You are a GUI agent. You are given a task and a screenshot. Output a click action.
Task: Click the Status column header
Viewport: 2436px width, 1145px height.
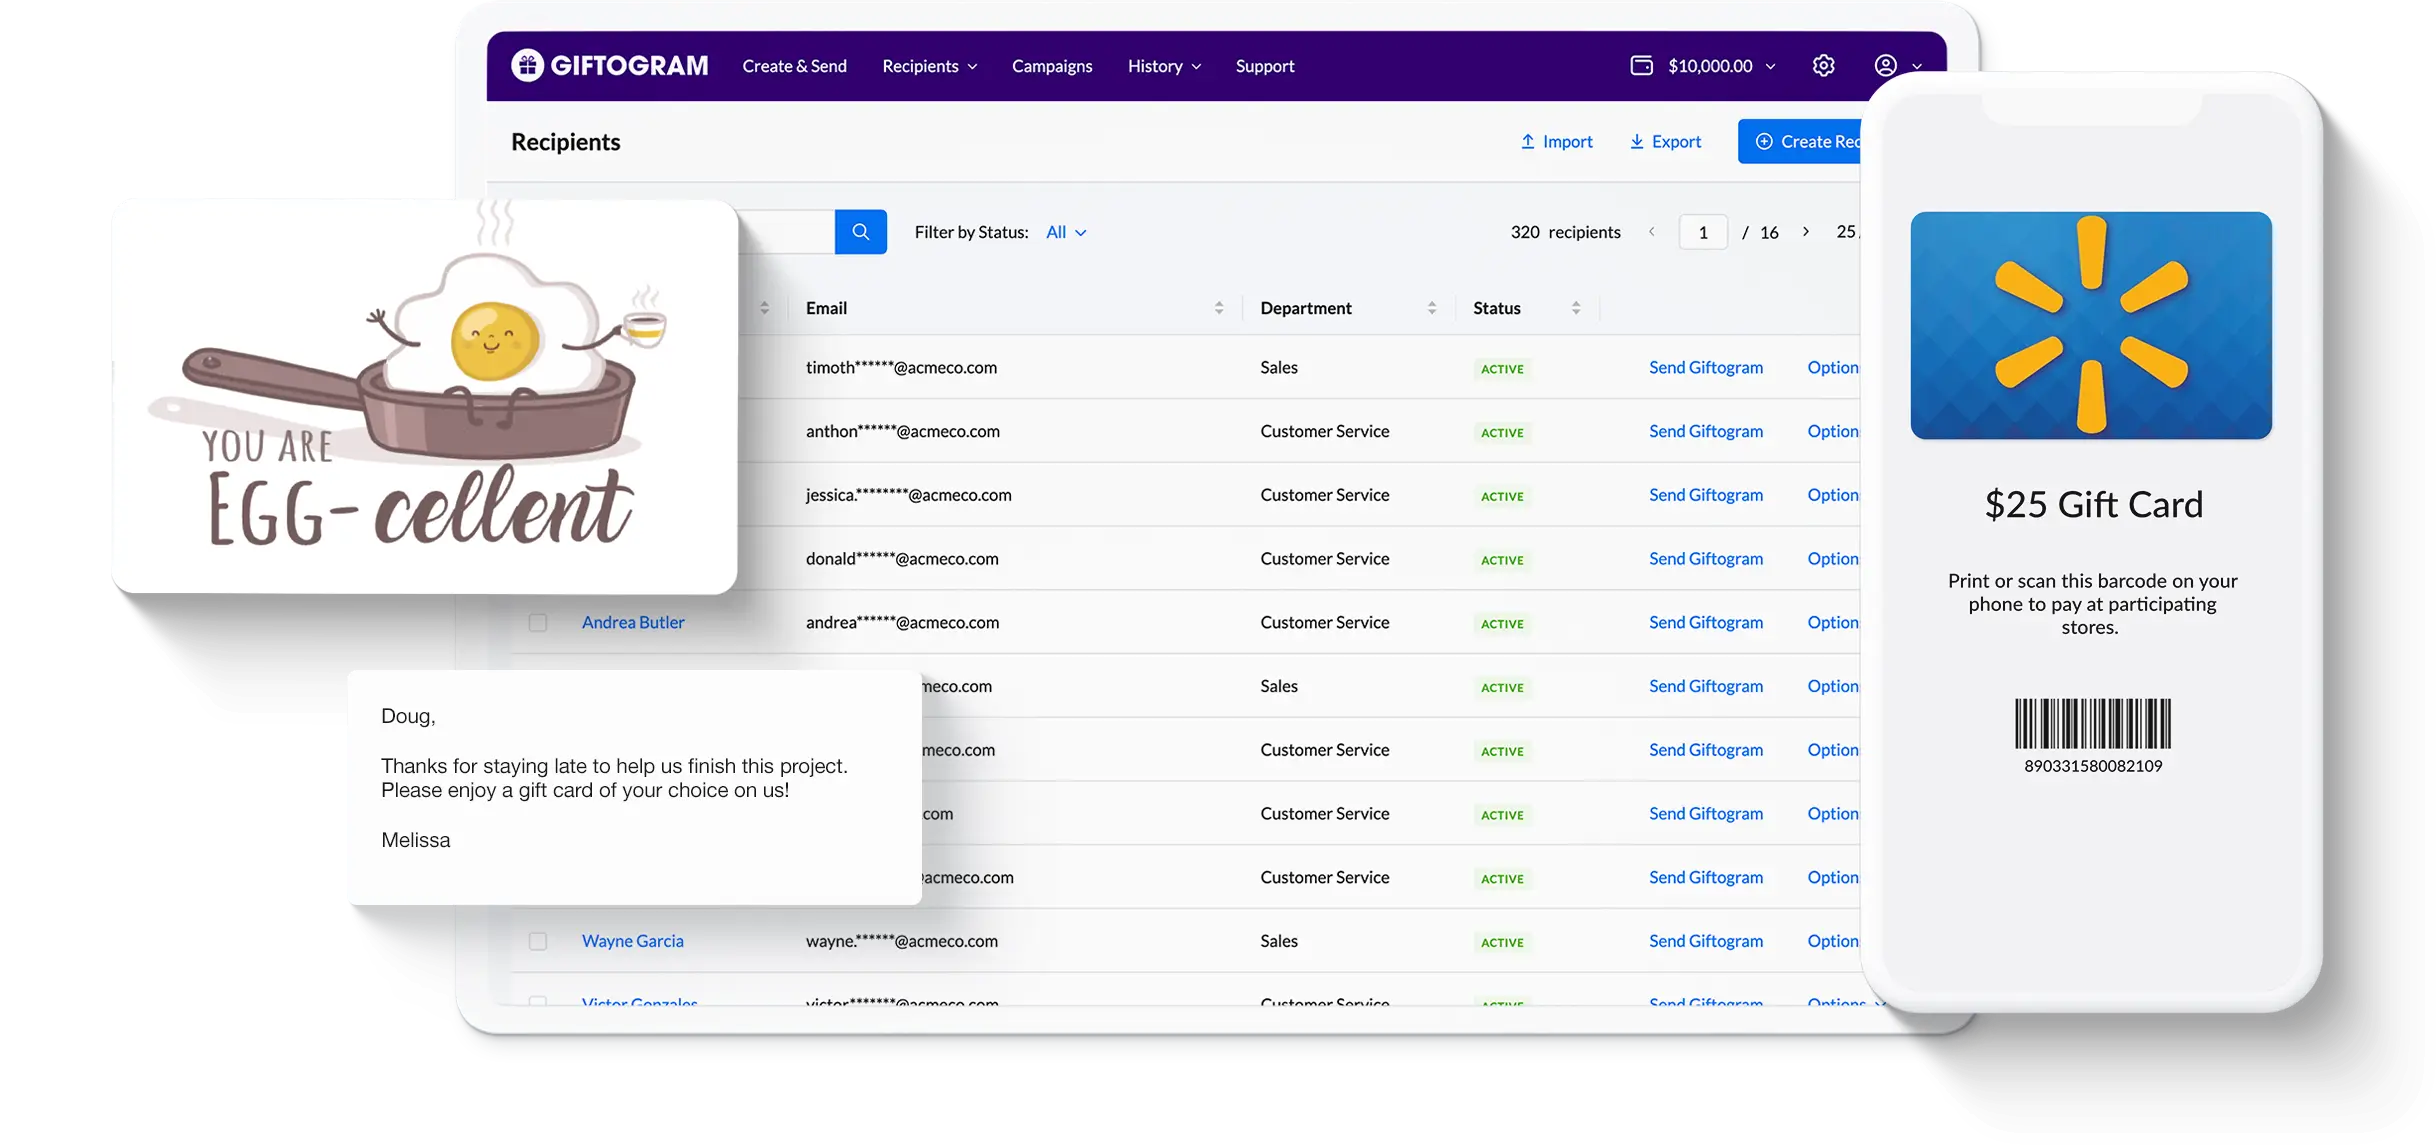pos(1497,308)
